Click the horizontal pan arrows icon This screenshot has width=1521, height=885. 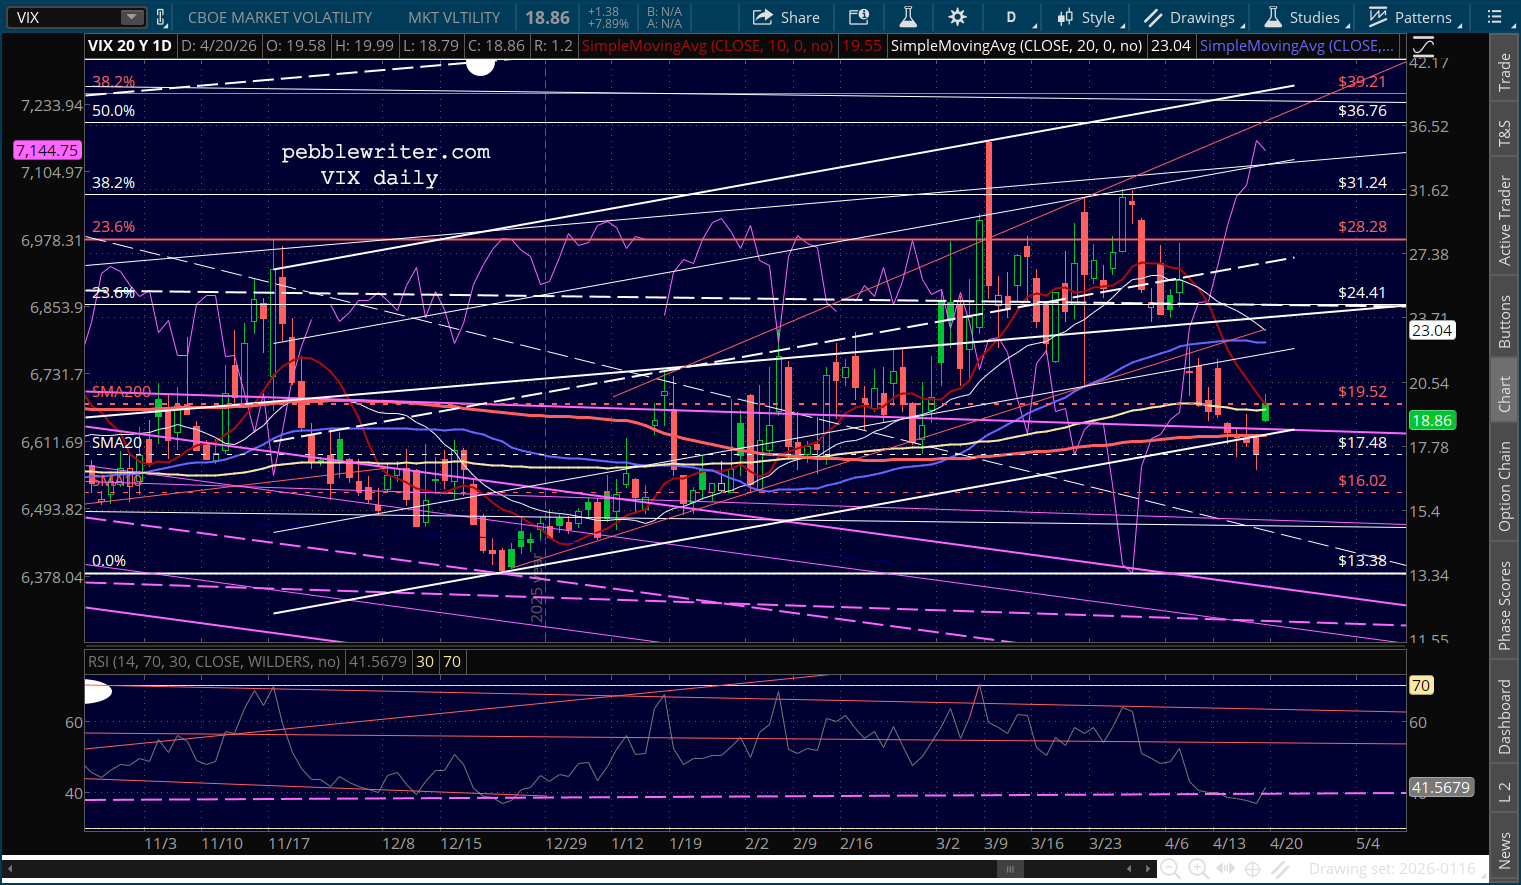(x=1225, y=869)
